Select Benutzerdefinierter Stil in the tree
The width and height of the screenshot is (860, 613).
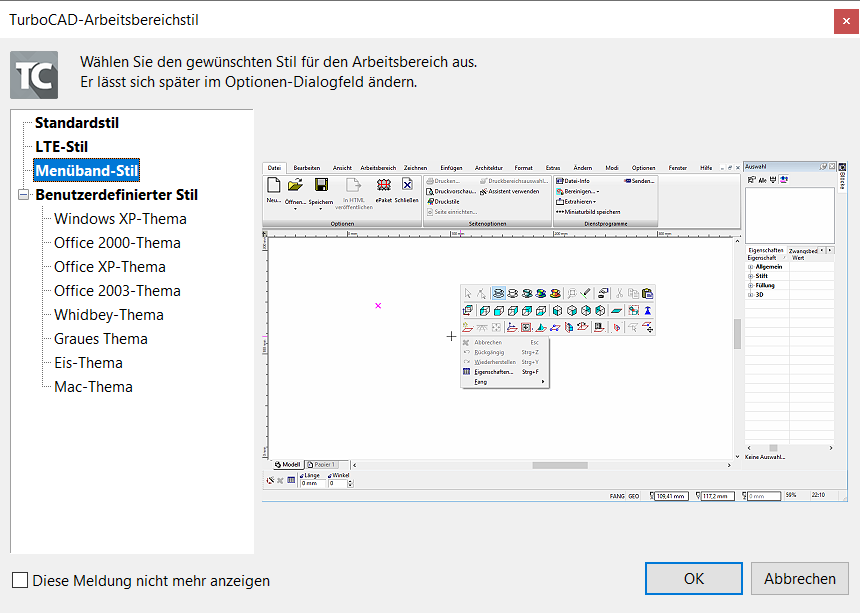[x=116, y=195]
